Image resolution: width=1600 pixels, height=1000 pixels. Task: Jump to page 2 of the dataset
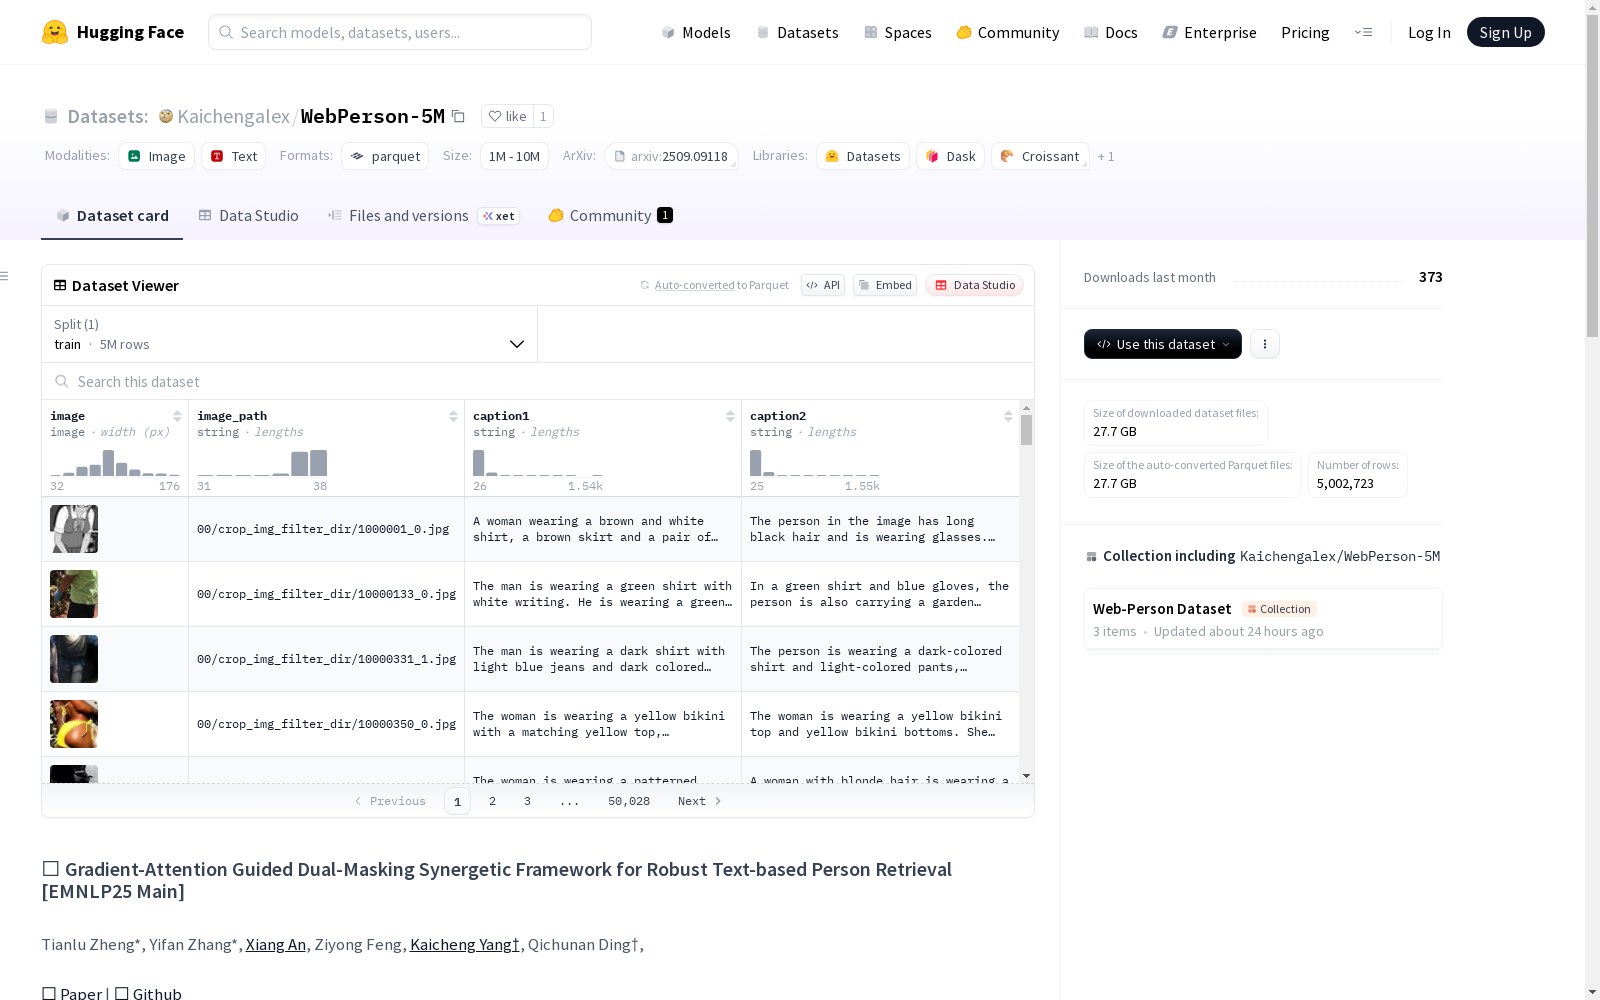pos(492,801)
